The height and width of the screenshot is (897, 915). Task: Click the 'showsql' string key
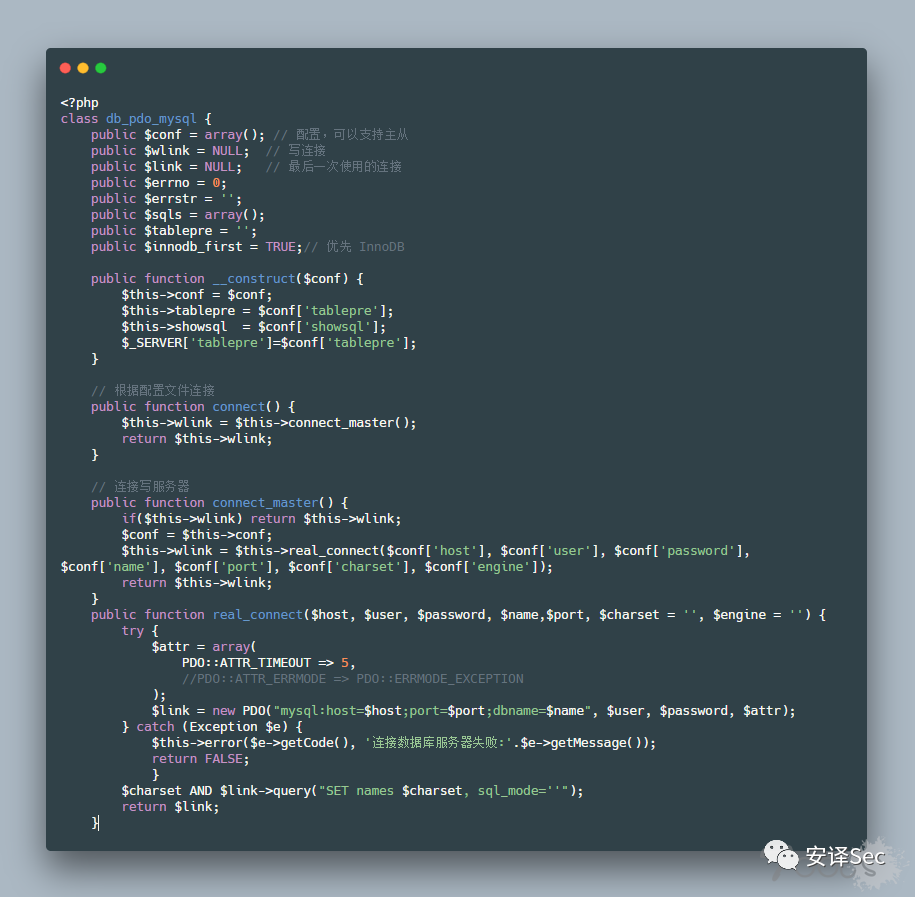click(x=338, y=327)
